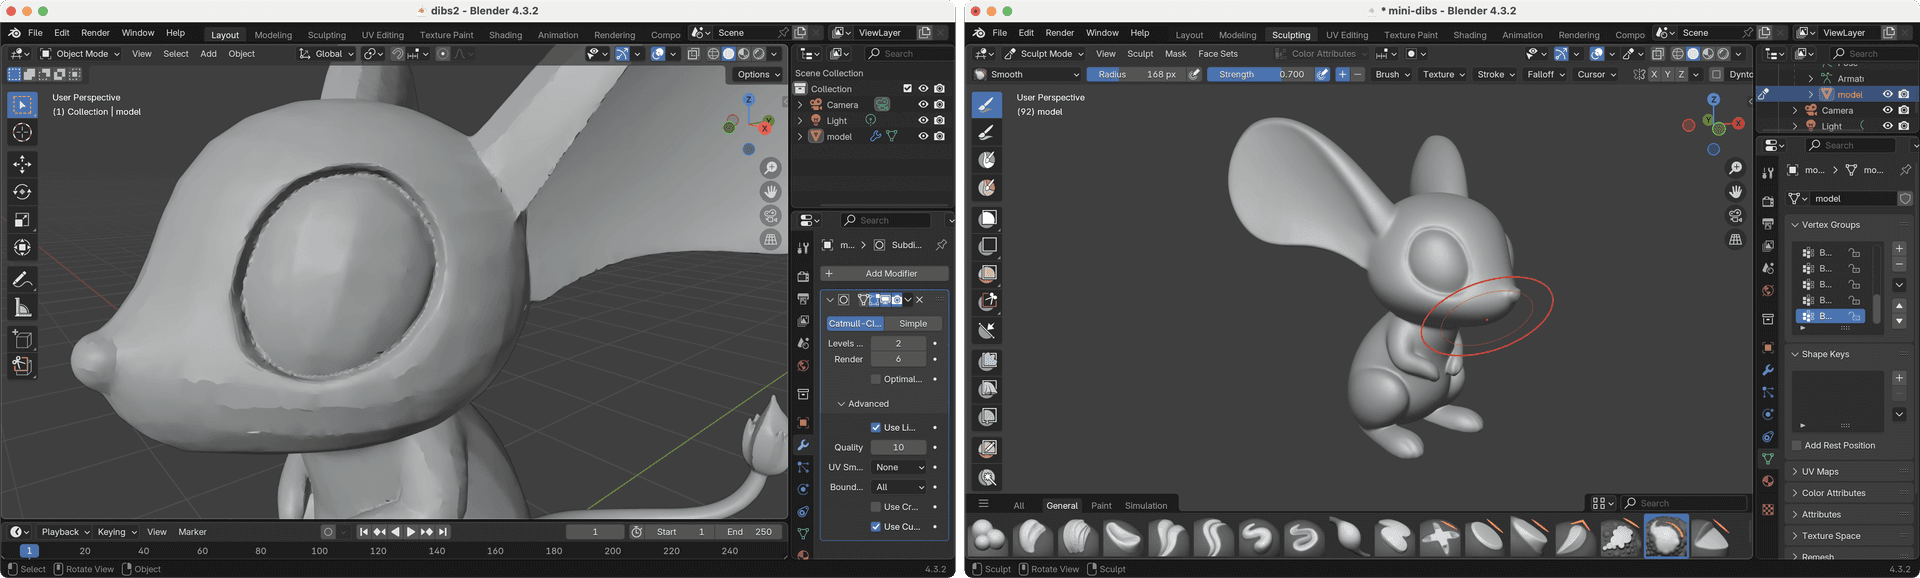Viewport: 1920px width, 578px height.
Task: Toggle Collection exclude checkbox in dibs2 outliner
Action: [x=907, y=89]
